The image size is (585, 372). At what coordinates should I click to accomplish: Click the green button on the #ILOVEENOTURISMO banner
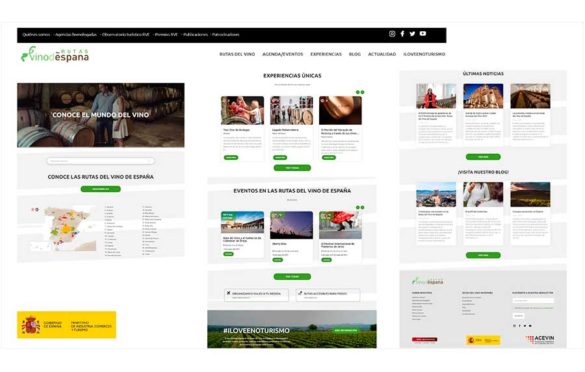point(346,331)
